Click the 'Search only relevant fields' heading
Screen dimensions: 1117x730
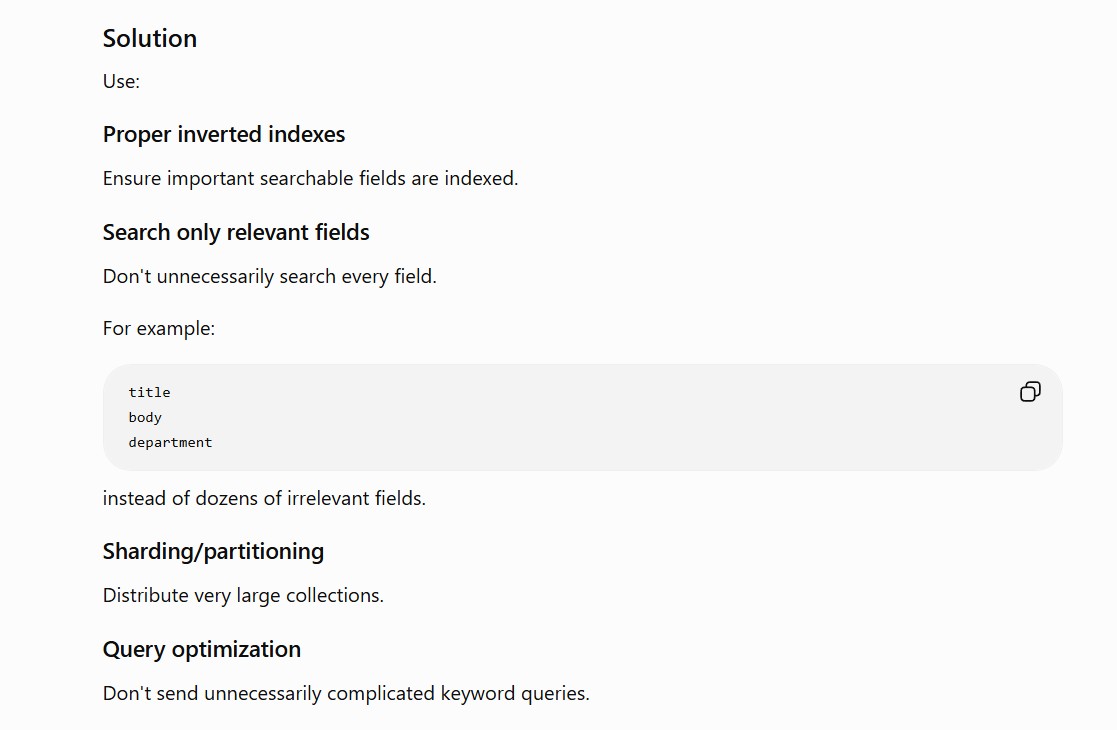pos(236,232)
